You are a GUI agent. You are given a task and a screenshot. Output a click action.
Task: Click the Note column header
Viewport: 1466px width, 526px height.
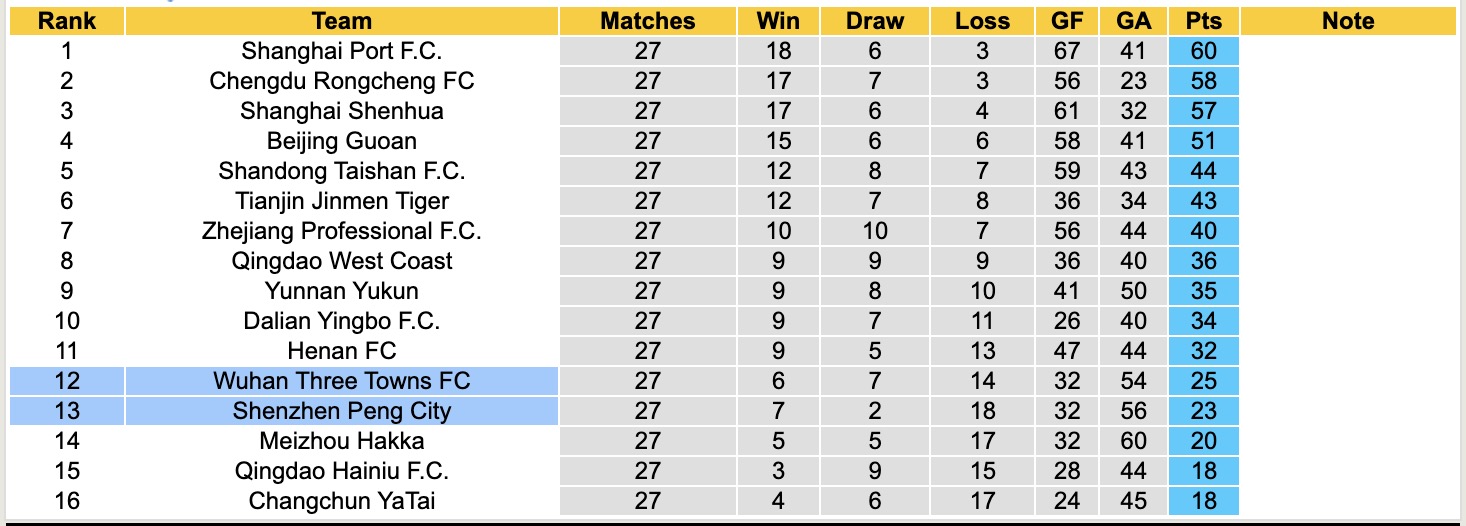1348,21
